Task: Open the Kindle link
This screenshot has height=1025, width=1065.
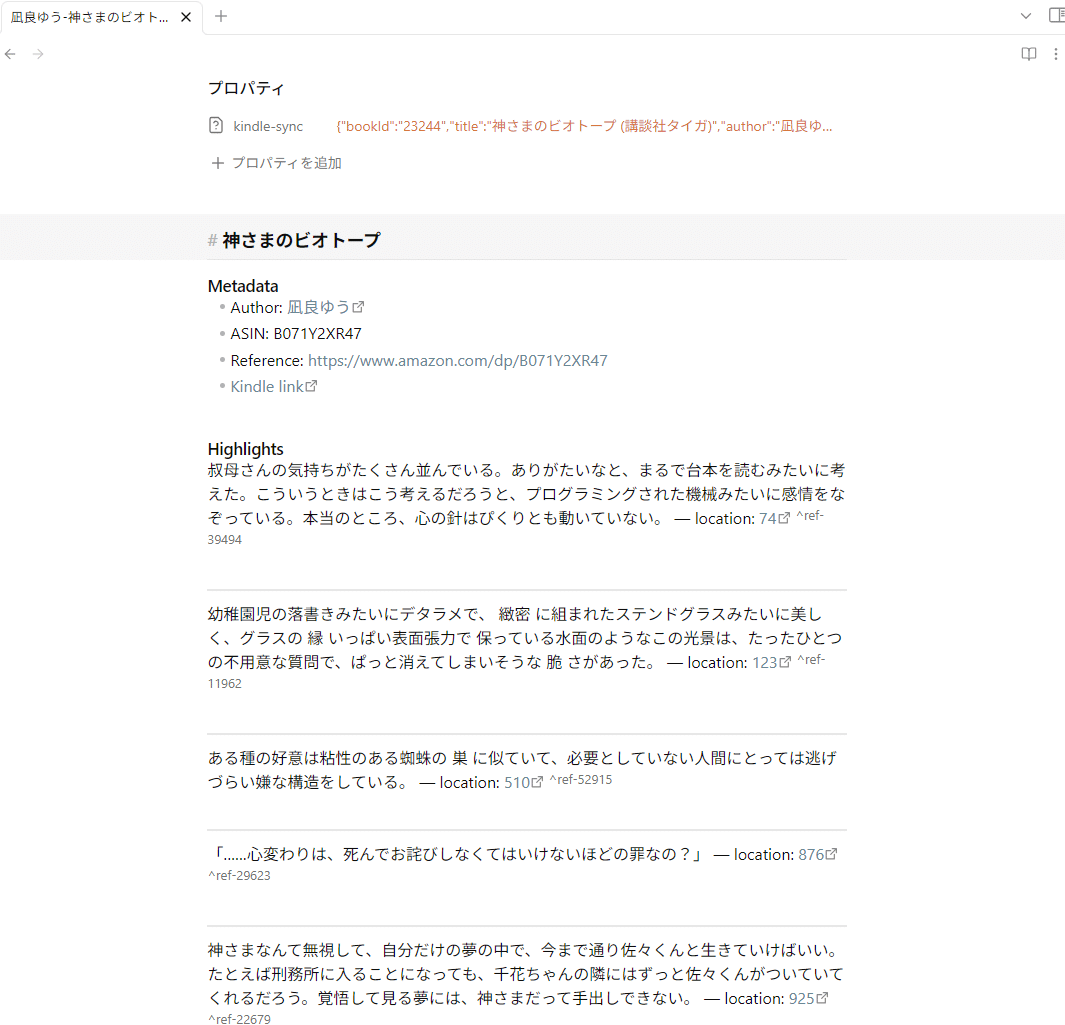Action: point(267,385)
